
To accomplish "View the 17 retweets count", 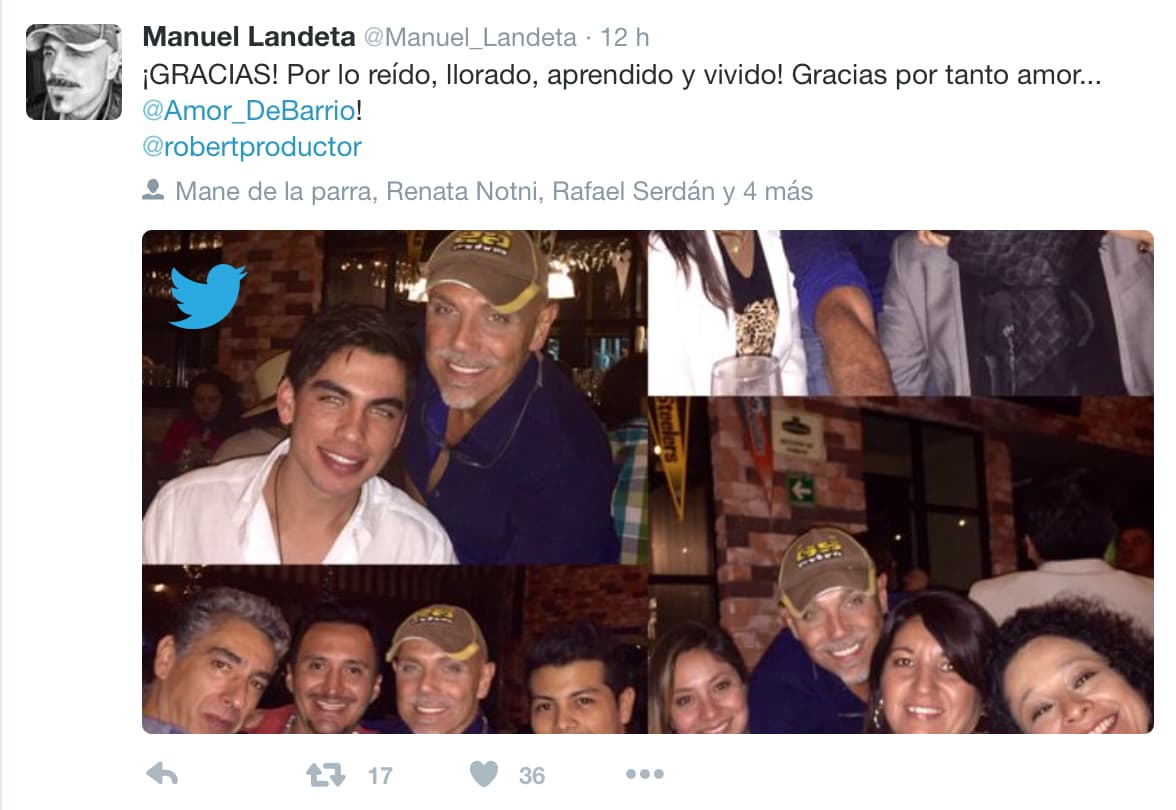I will (x=380, y=776).
